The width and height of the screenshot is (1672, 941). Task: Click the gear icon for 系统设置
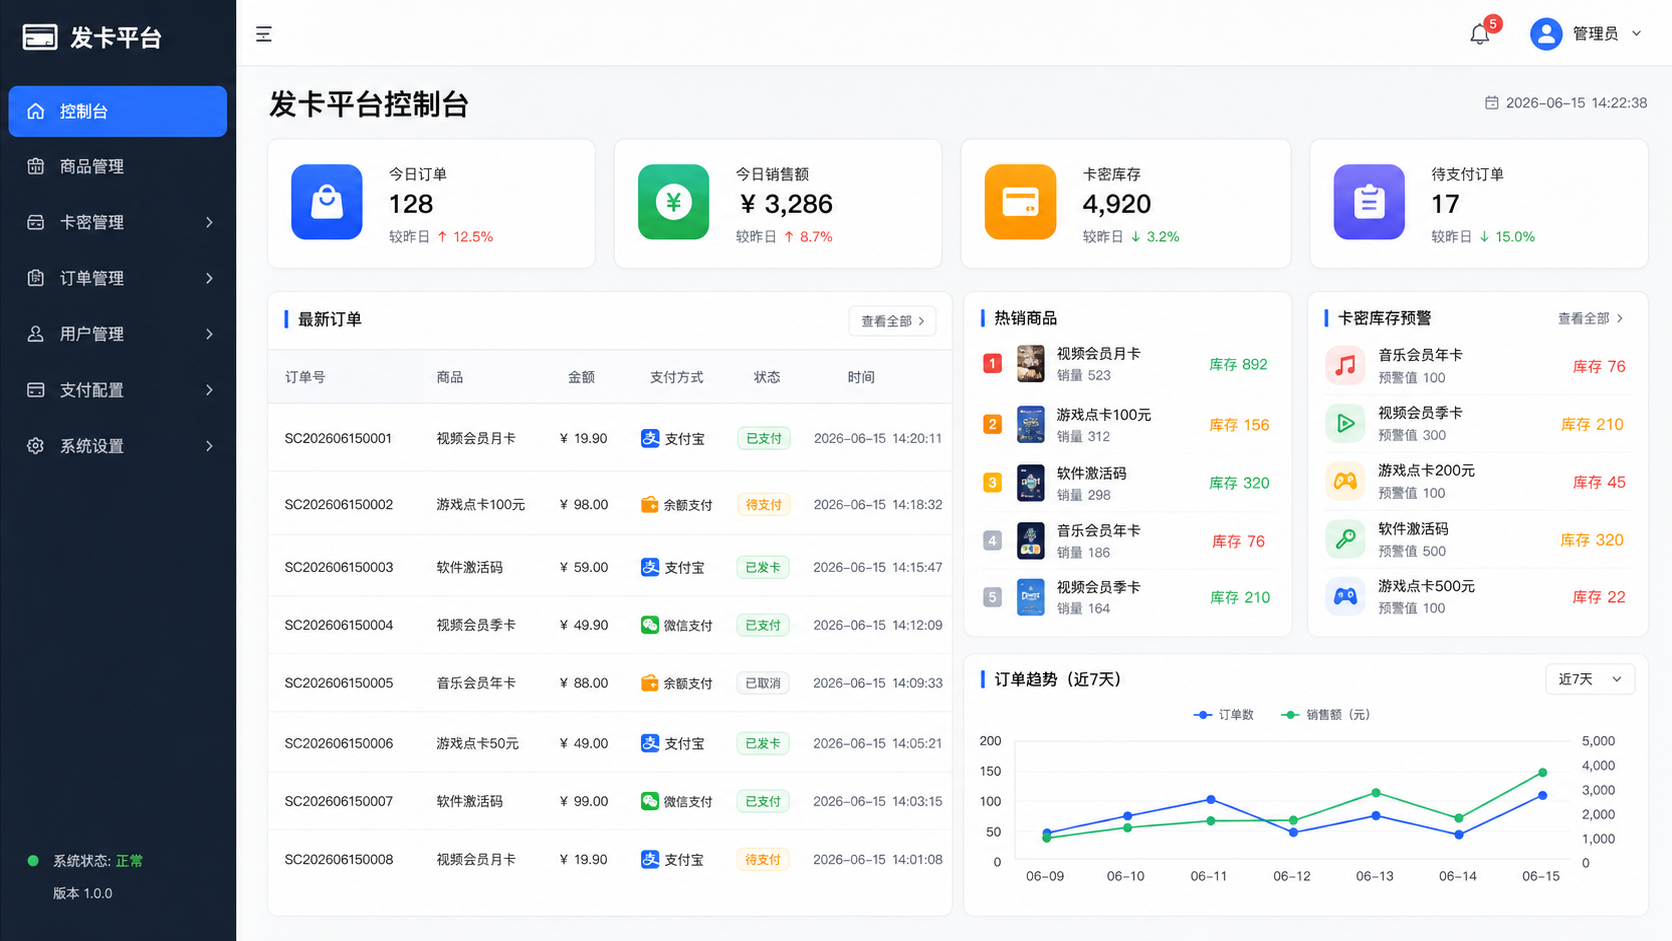coord(36,446)
